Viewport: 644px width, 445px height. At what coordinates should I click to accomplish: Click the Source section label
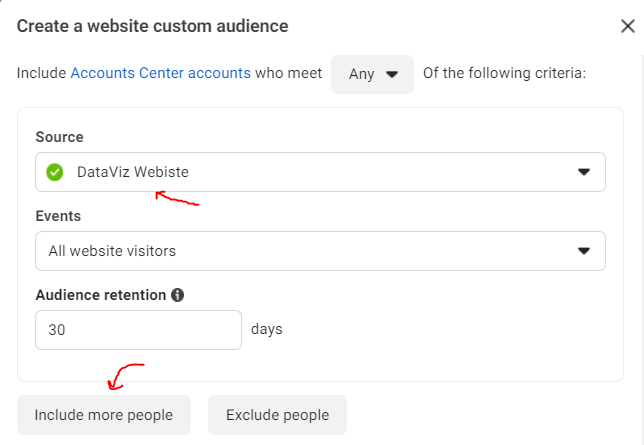click(59, 137)
